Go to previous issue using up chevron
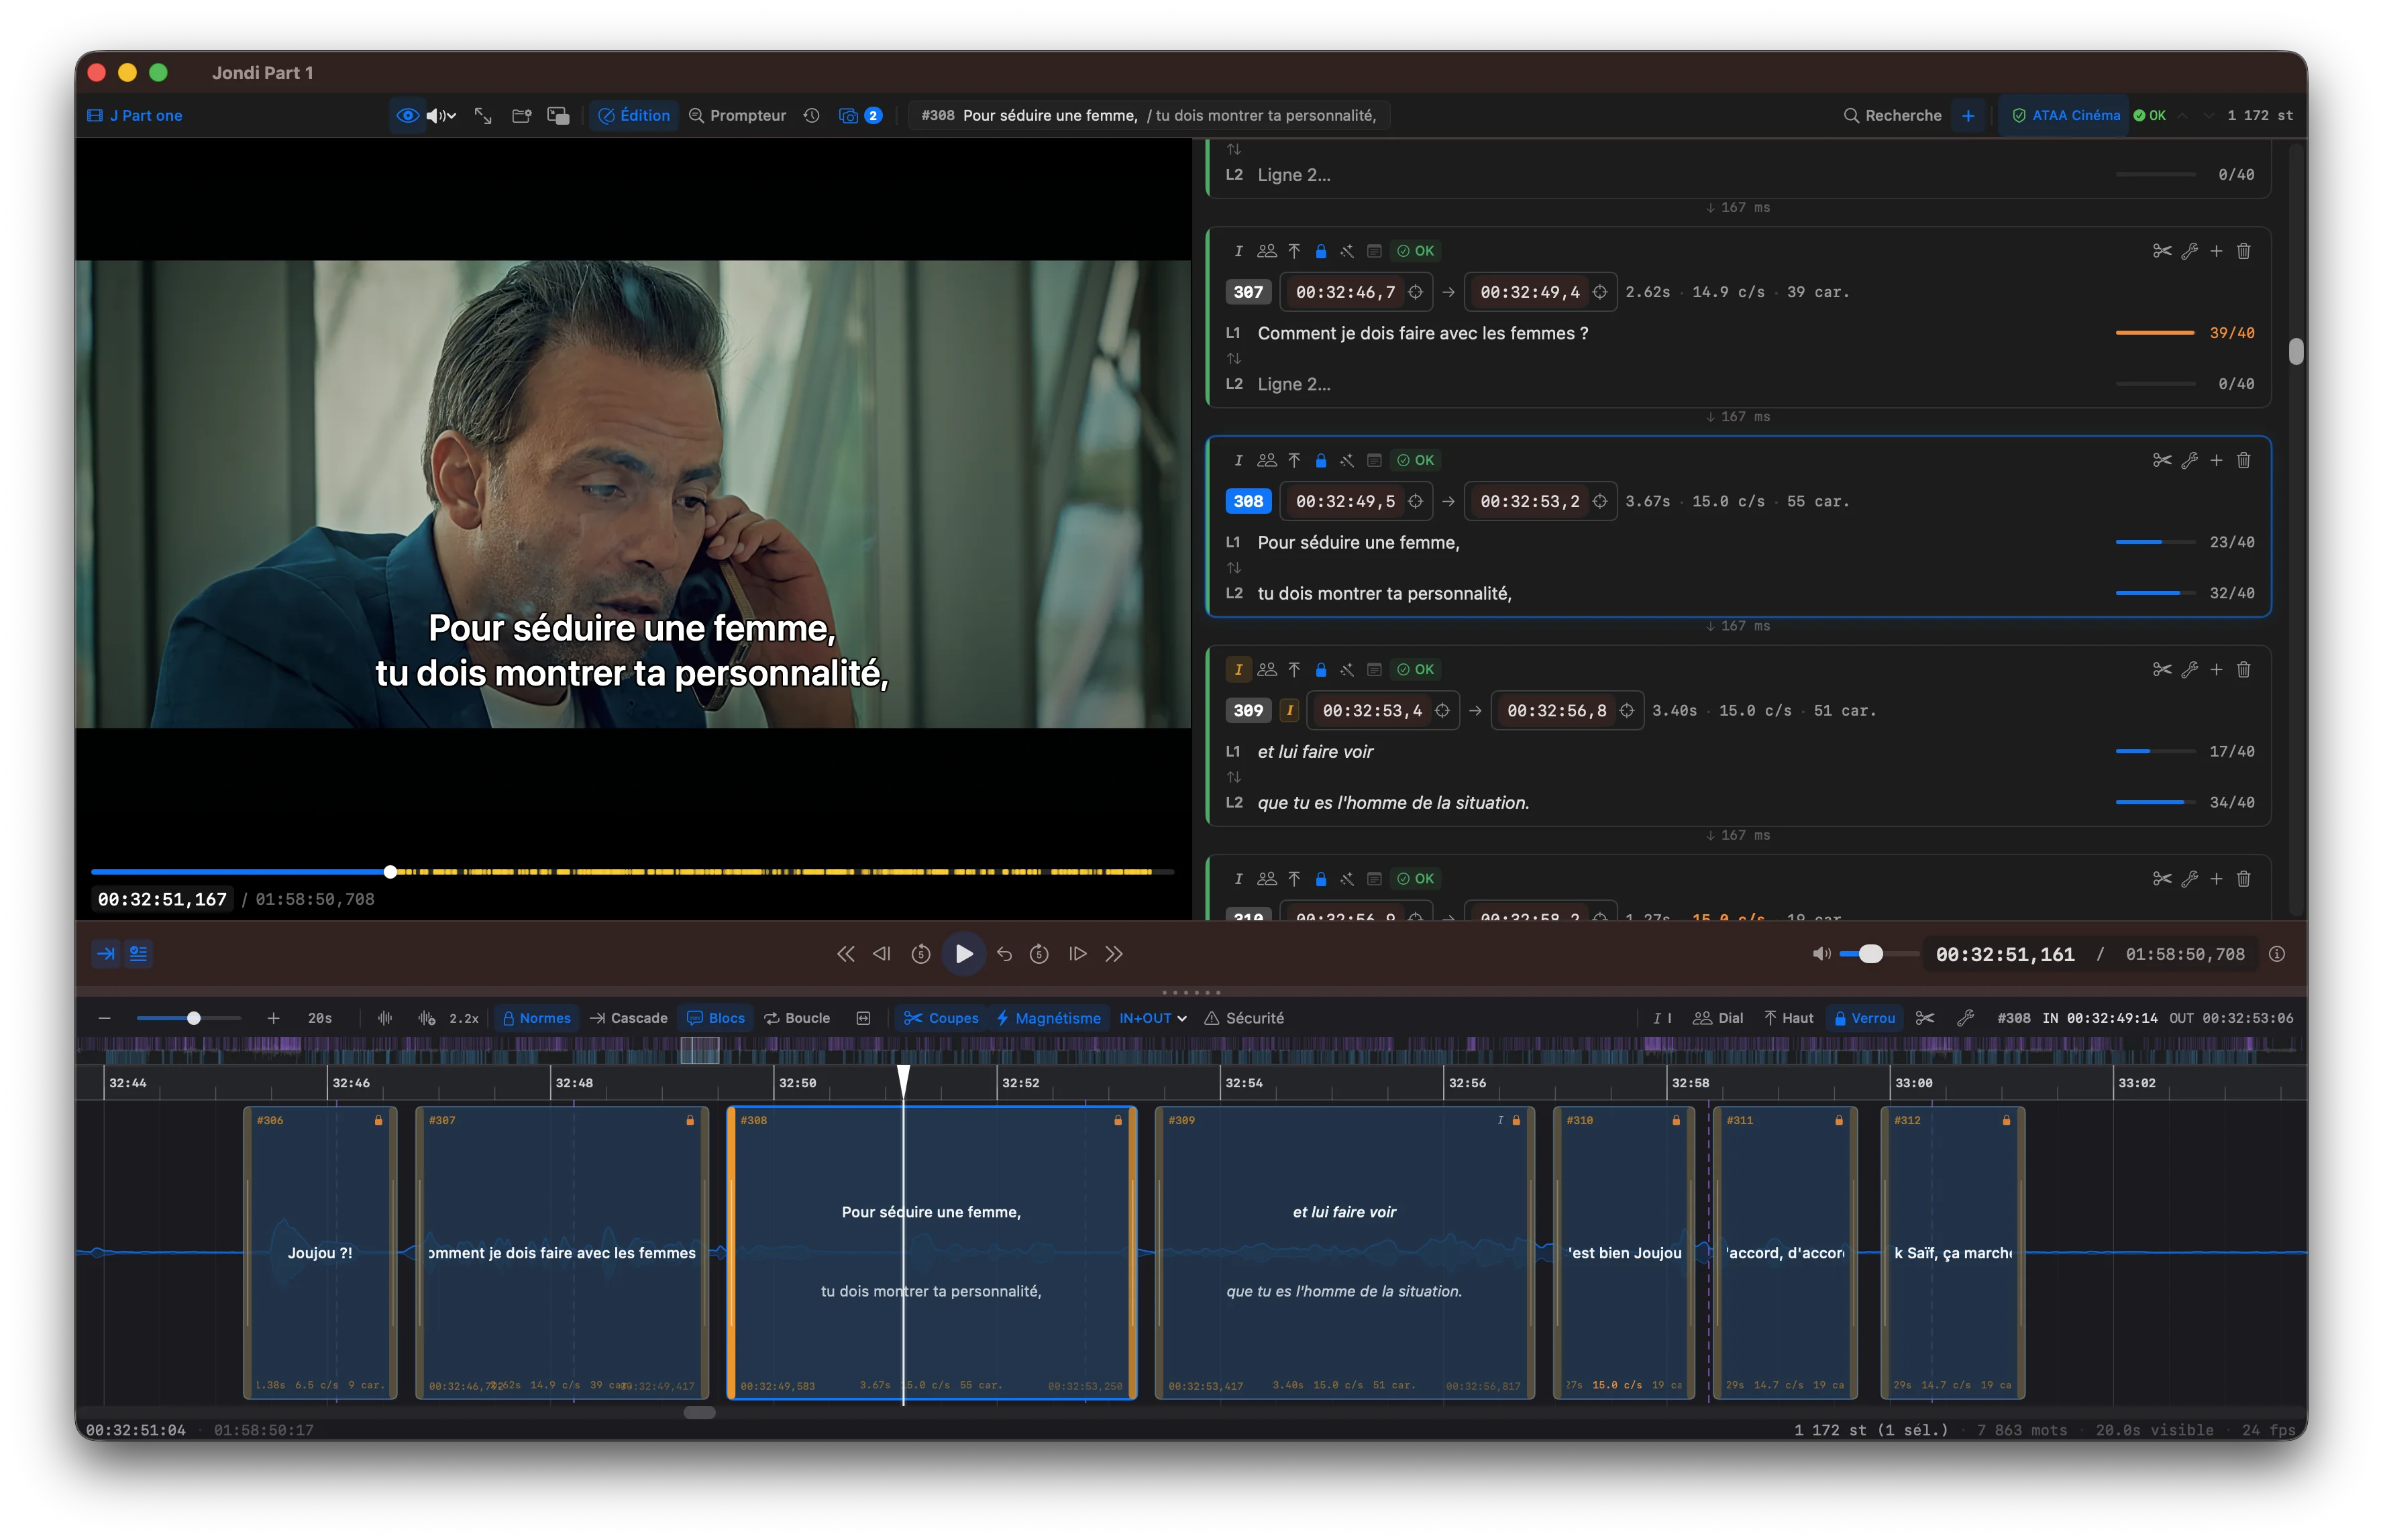Screen dimensions: 2383x1540 2182,116
